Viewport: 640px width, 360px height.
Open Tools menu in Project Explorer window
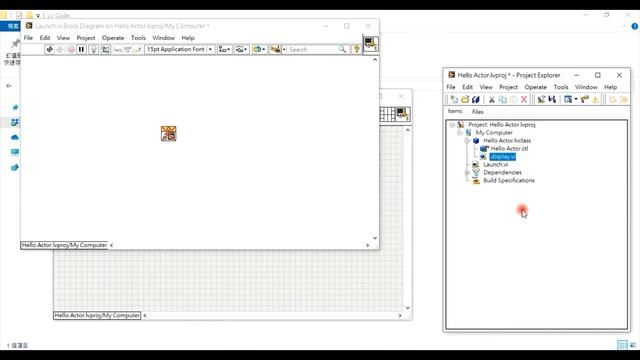561,87
